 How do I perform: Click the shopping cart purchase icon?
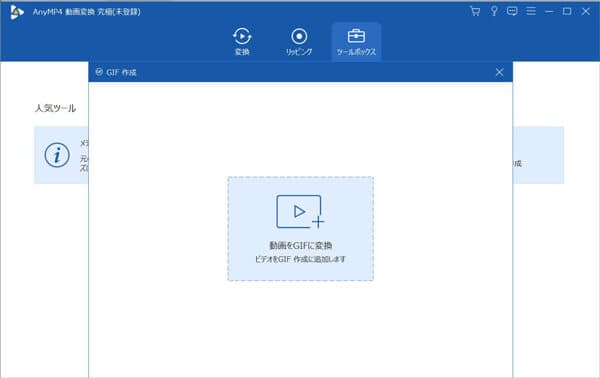[x=475, y=11]
